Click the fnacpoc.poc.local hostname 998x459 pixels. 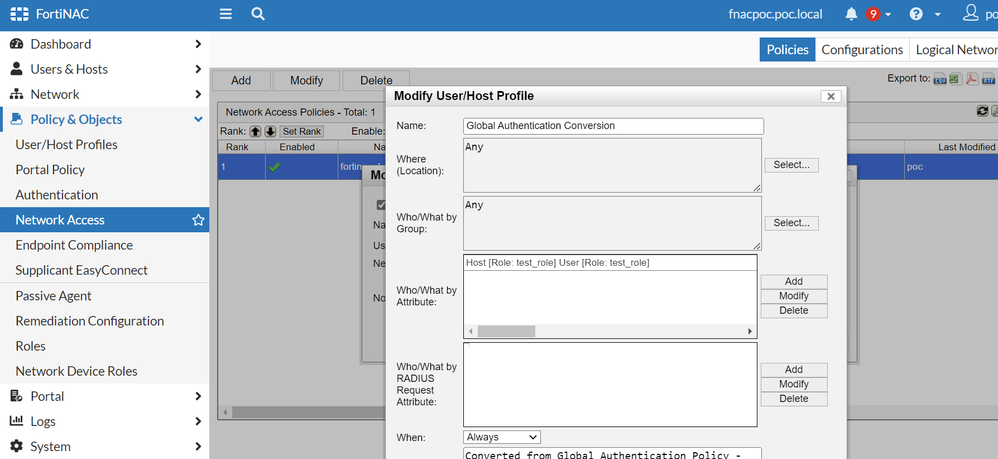click(x=775, y=14)
